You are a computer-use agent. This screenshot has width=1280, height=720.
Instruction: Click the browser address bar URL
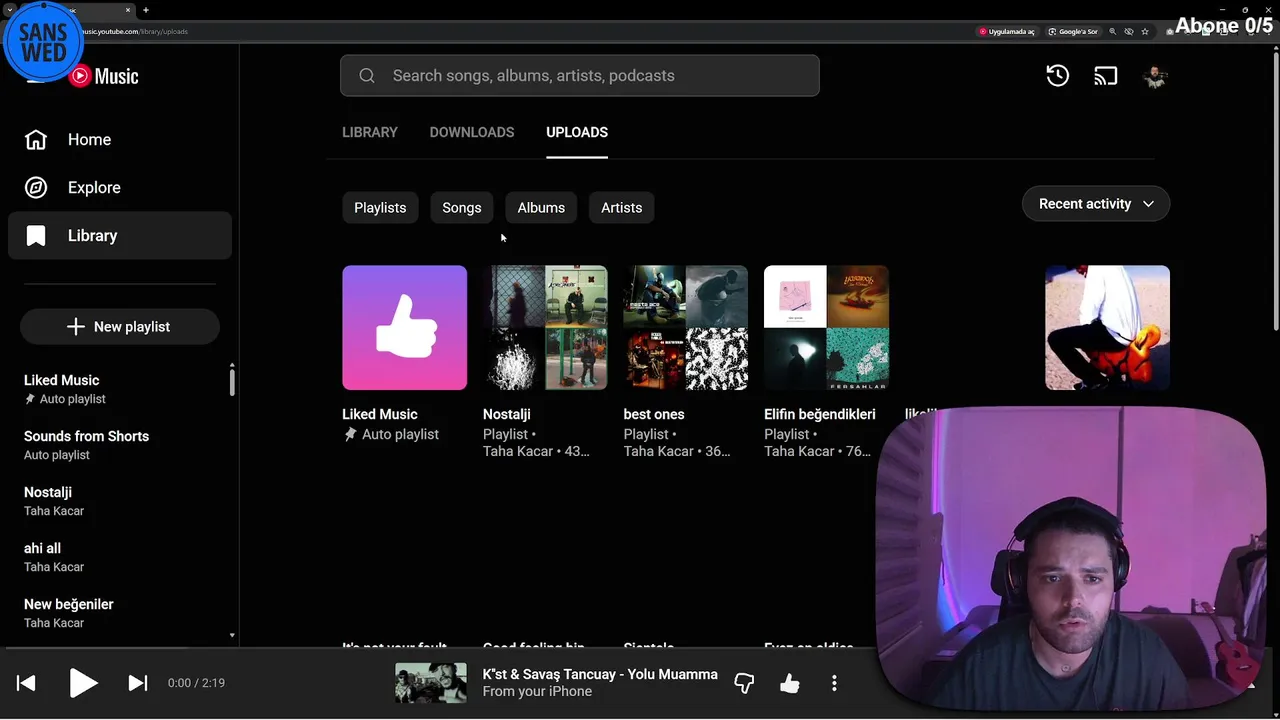coord(135,31)
